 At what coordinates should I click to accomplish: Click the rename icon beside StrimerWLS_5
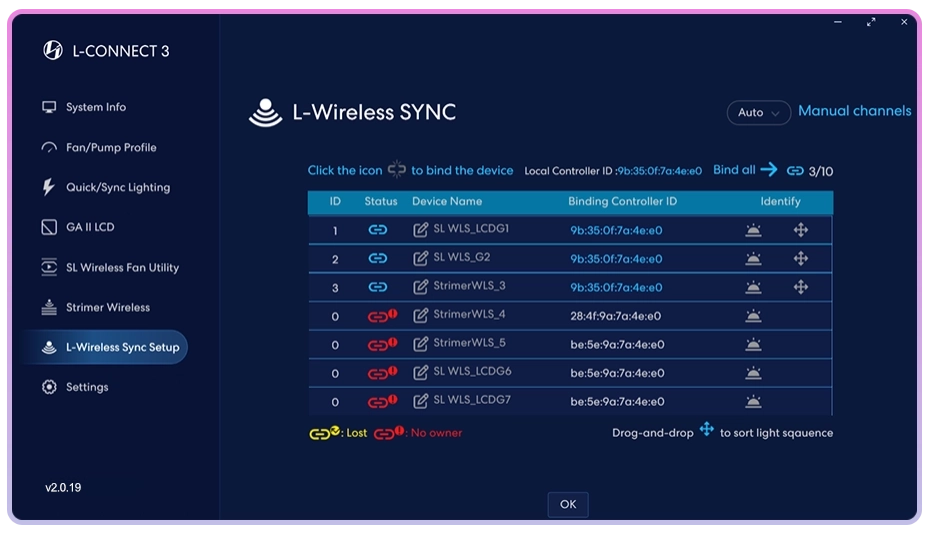click(x=421, y=344)
